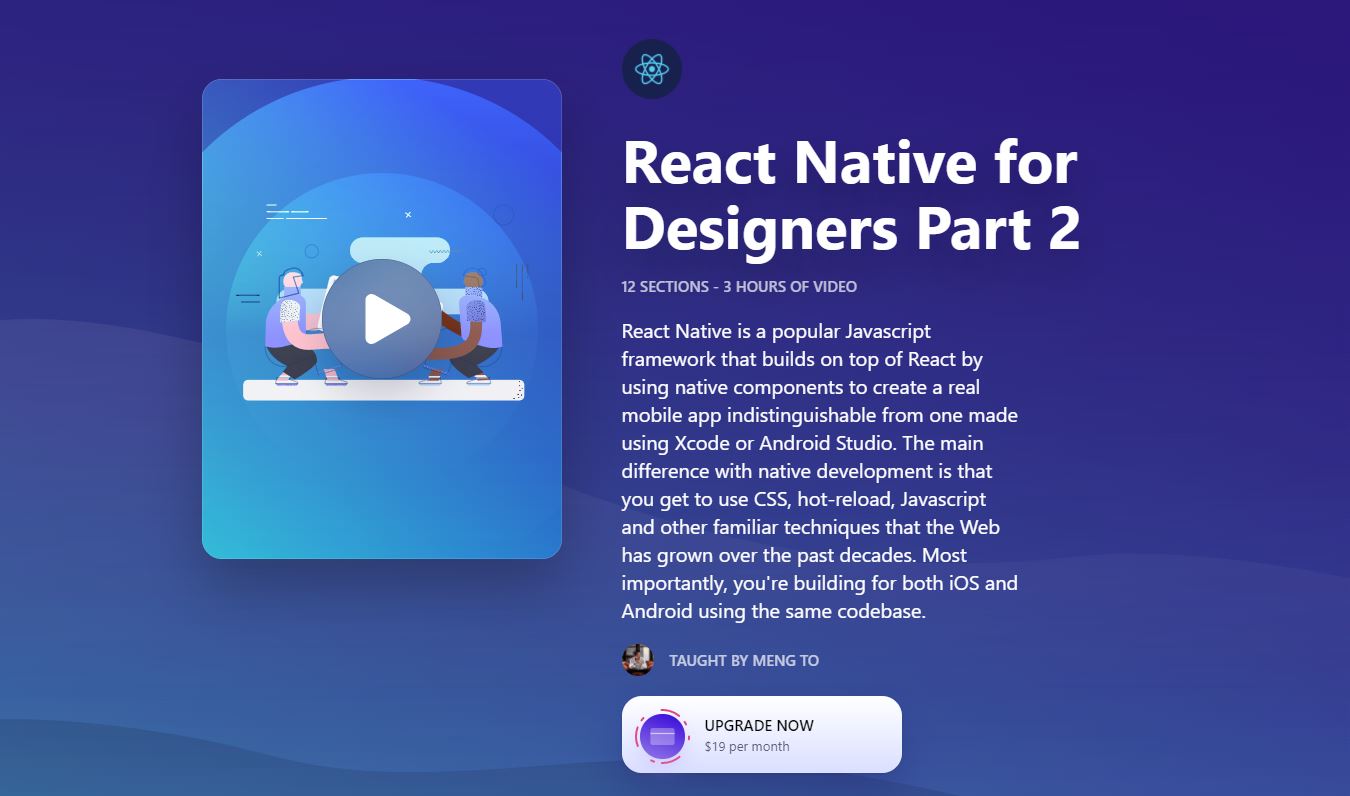Play the course preview video
The width and height of the screenshot is (1350, 796).
click(x=381, y=319)
